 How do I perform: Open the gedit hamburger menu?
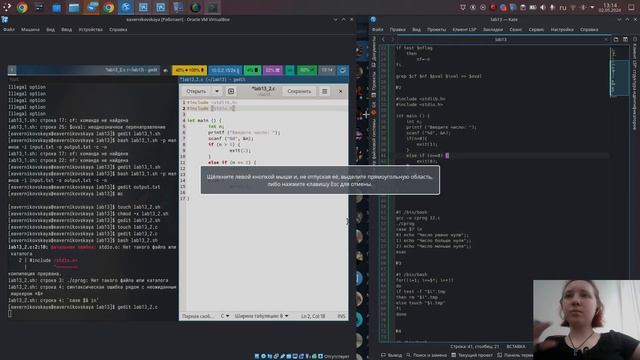[324, 91]
